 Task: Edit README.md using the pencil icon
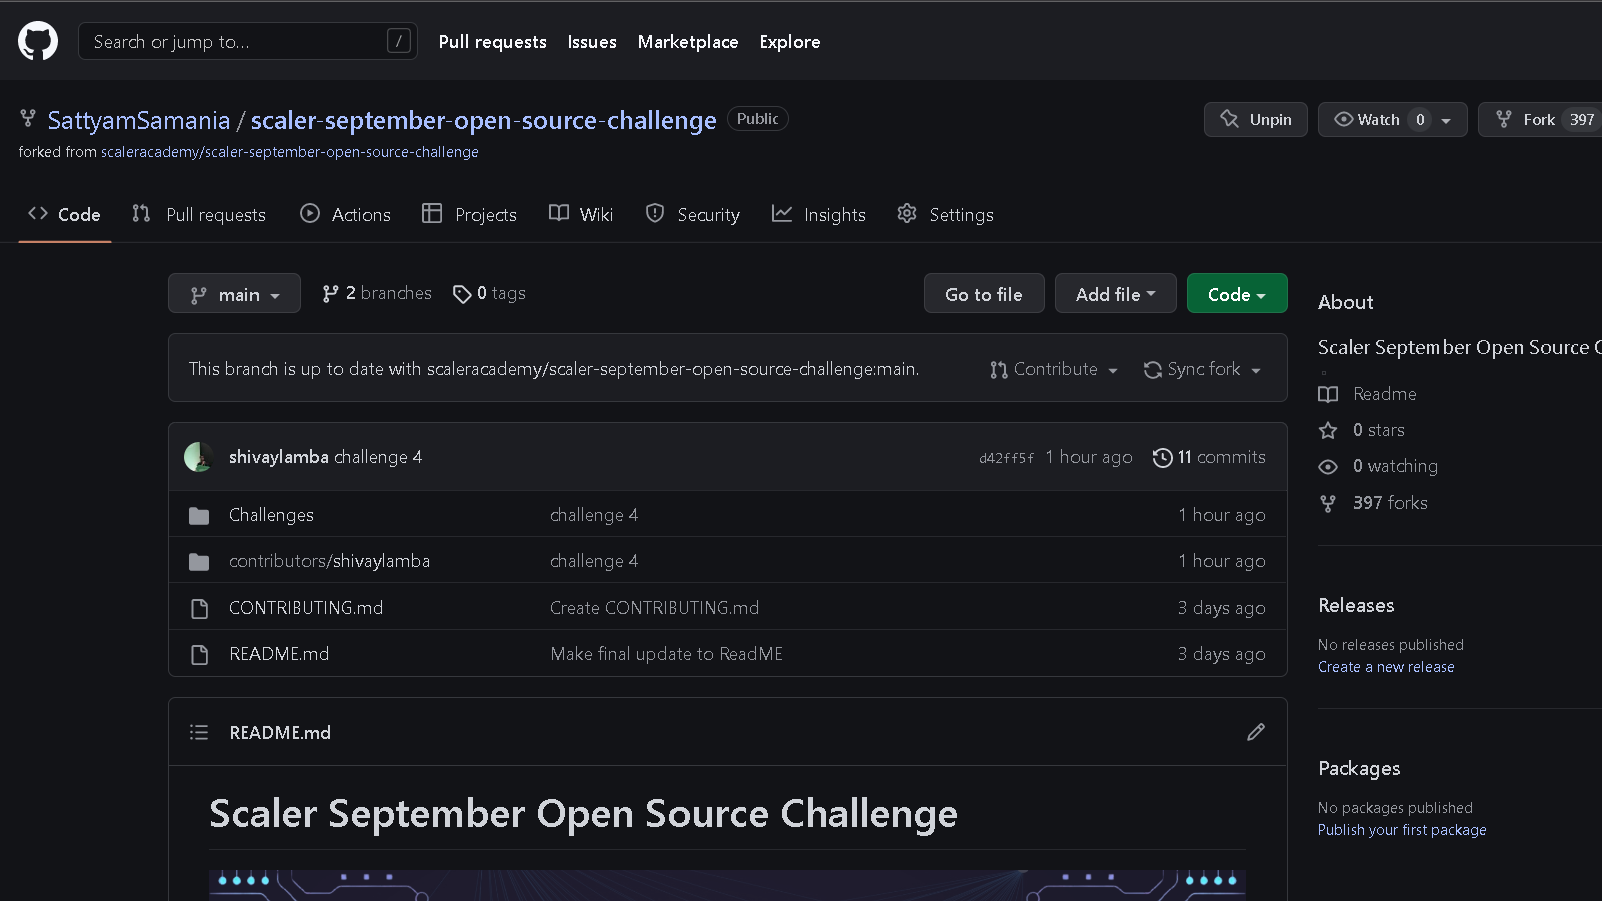[x=1255, y=732]
